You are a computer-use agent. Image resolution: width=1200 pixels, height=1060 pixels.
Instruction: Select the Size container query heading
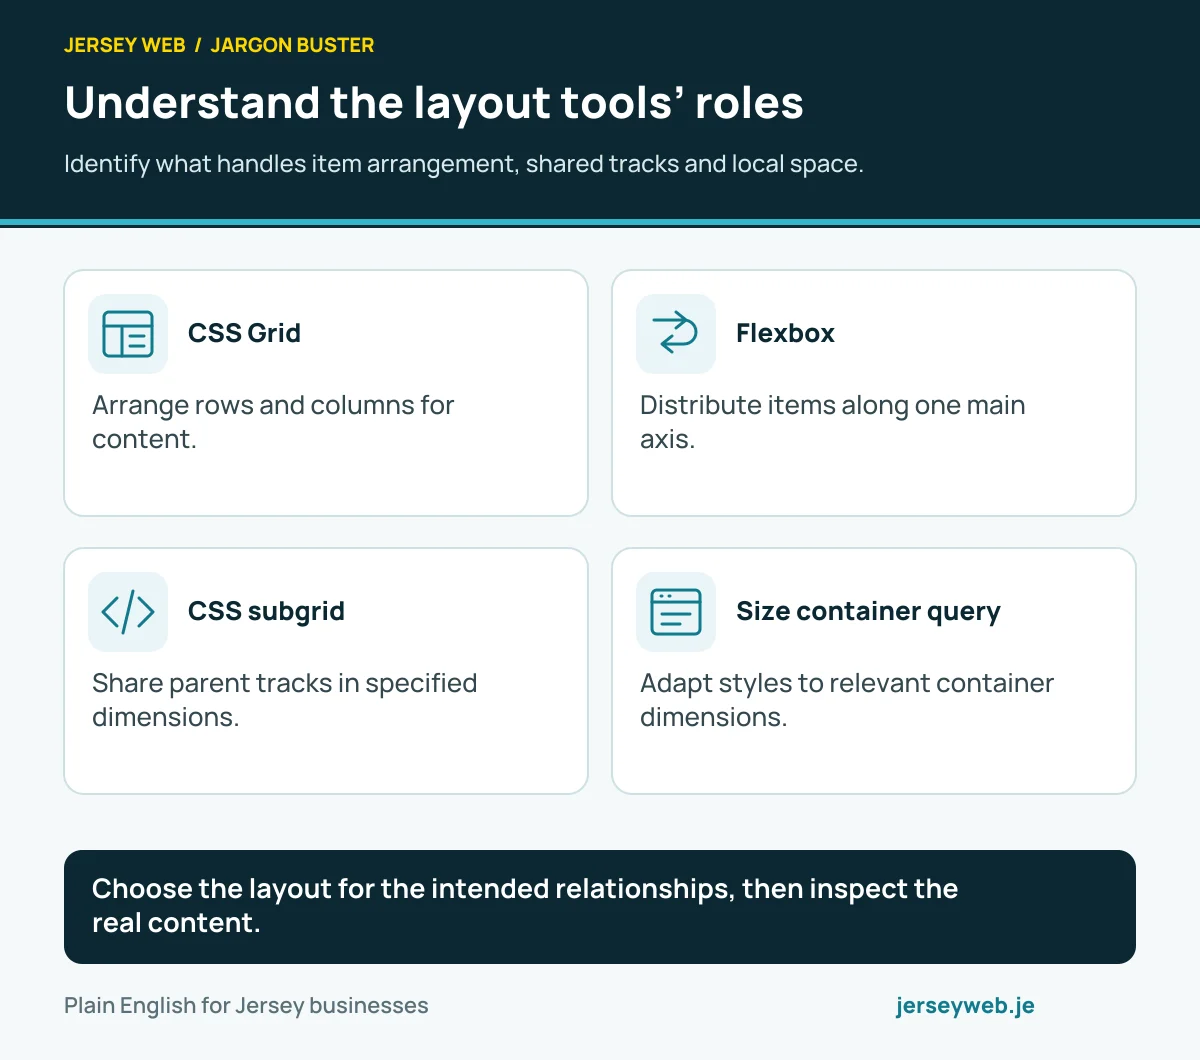coord(868,611)
